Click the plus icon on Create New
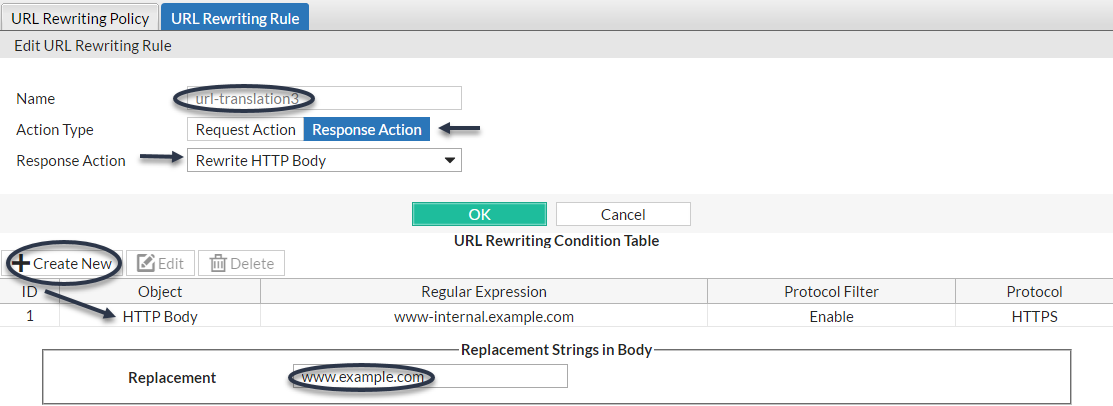This screenshot has width=1113, height=406. coord(20,264)
